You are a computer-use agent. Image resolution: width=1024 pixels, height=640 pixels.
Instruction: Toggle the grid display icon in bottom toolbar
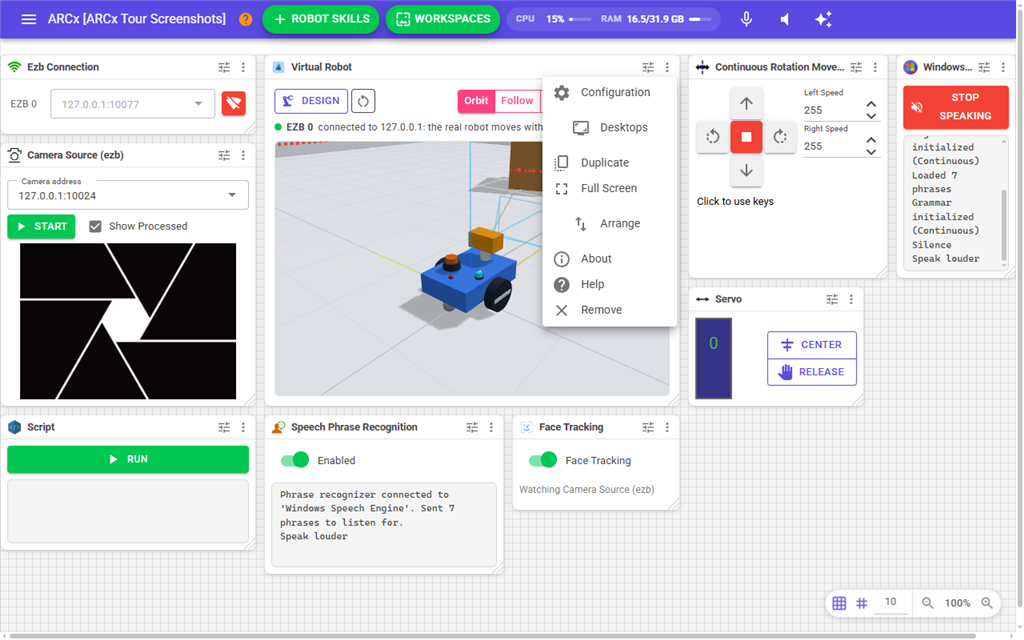[x=839, y=603]
